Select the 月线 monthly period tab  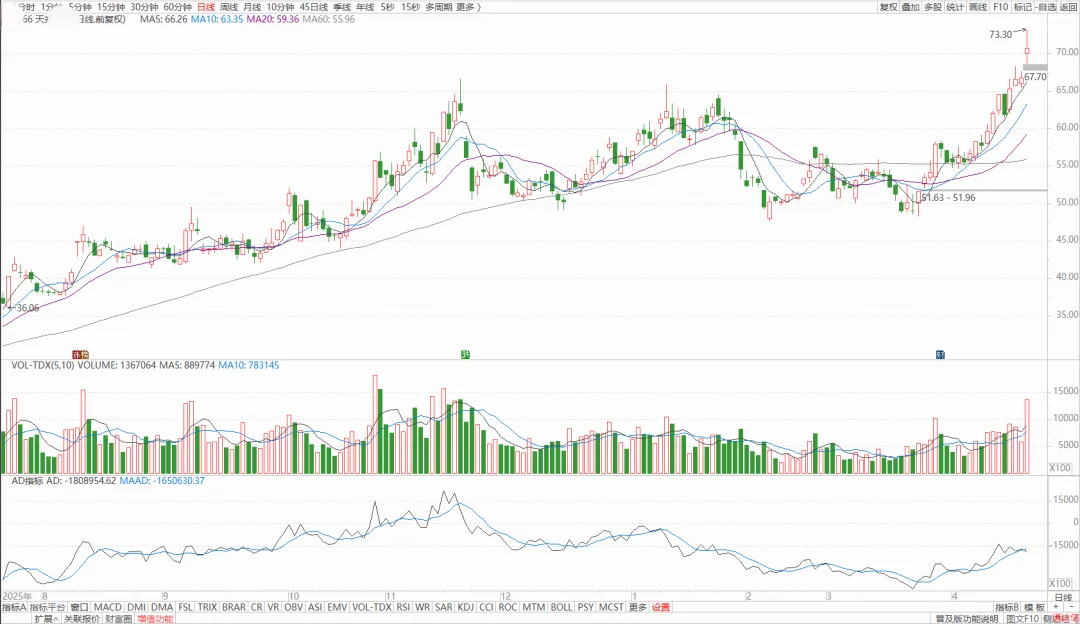252,7
